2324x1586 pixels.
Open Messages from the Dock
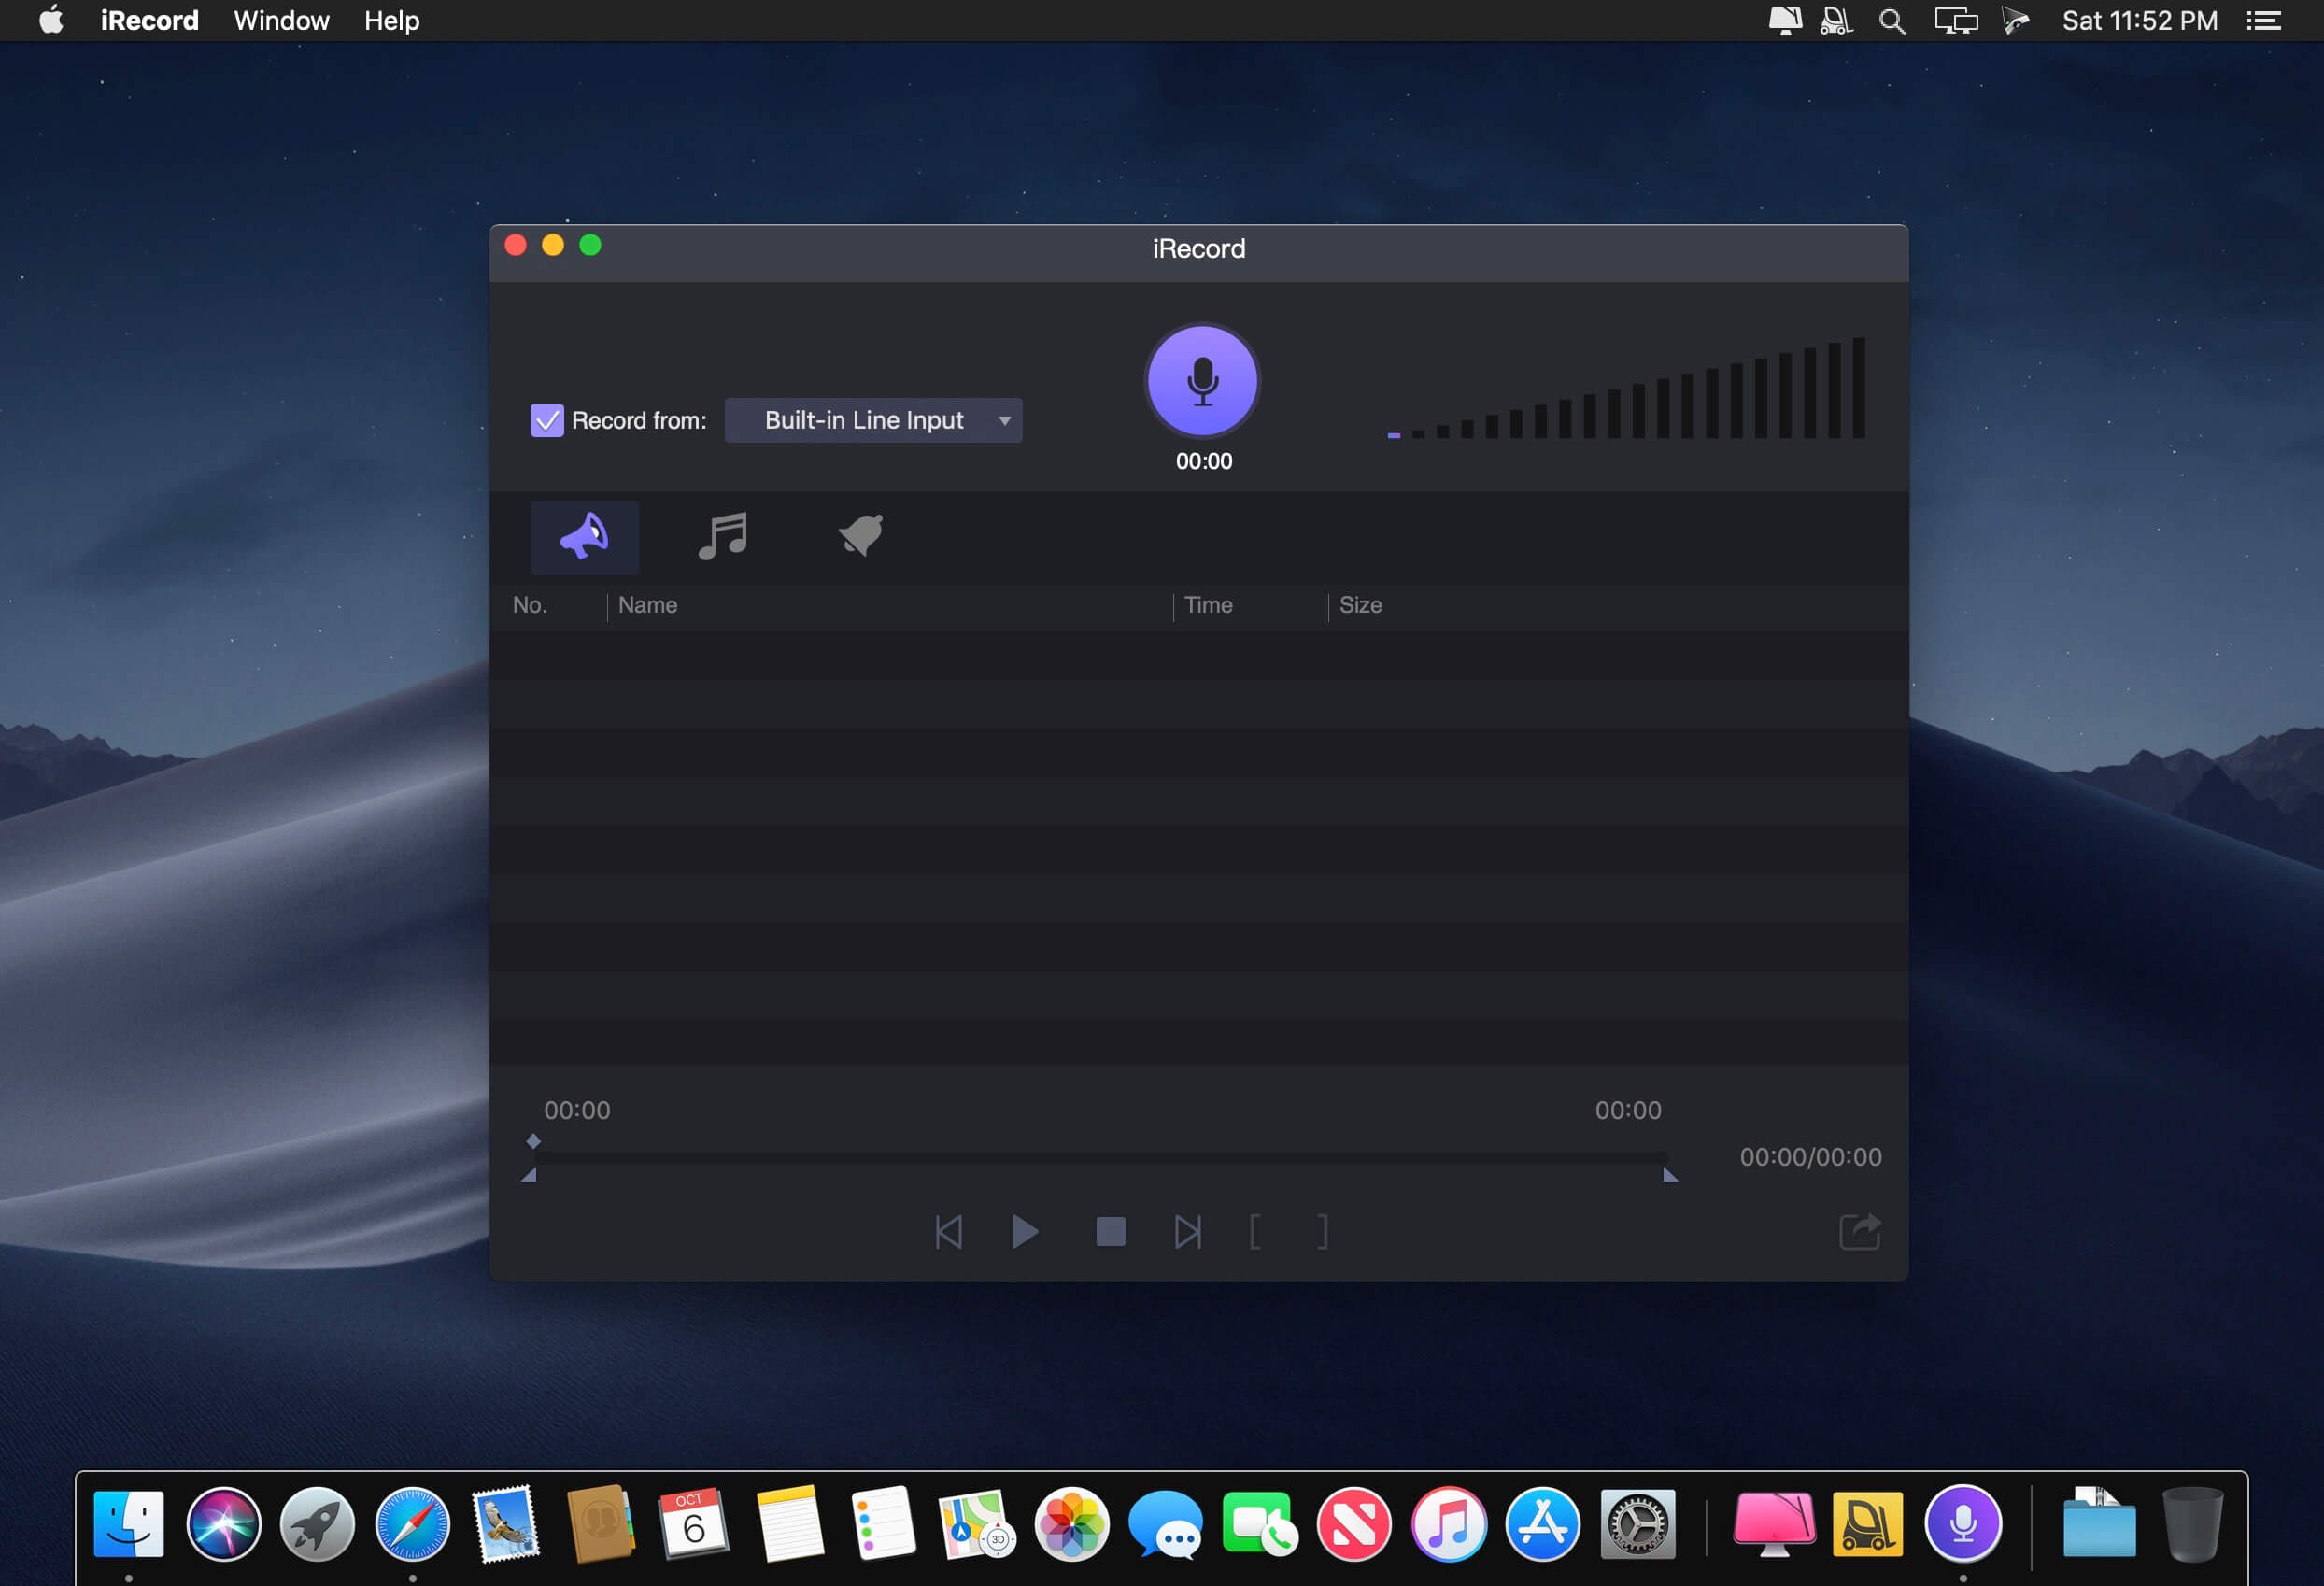pyautogui.click(x=1165, y=1524)
